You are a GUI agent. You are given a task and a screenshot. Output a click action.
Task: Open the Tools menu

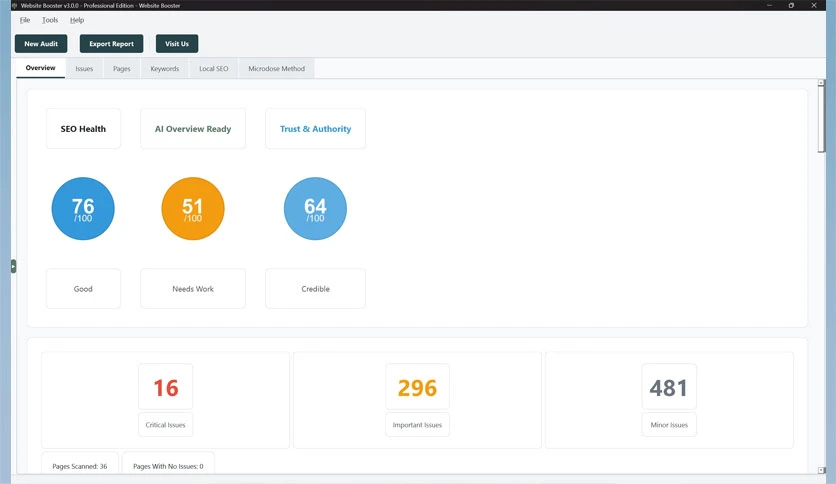pyautogui.click(x=50, y=20)
